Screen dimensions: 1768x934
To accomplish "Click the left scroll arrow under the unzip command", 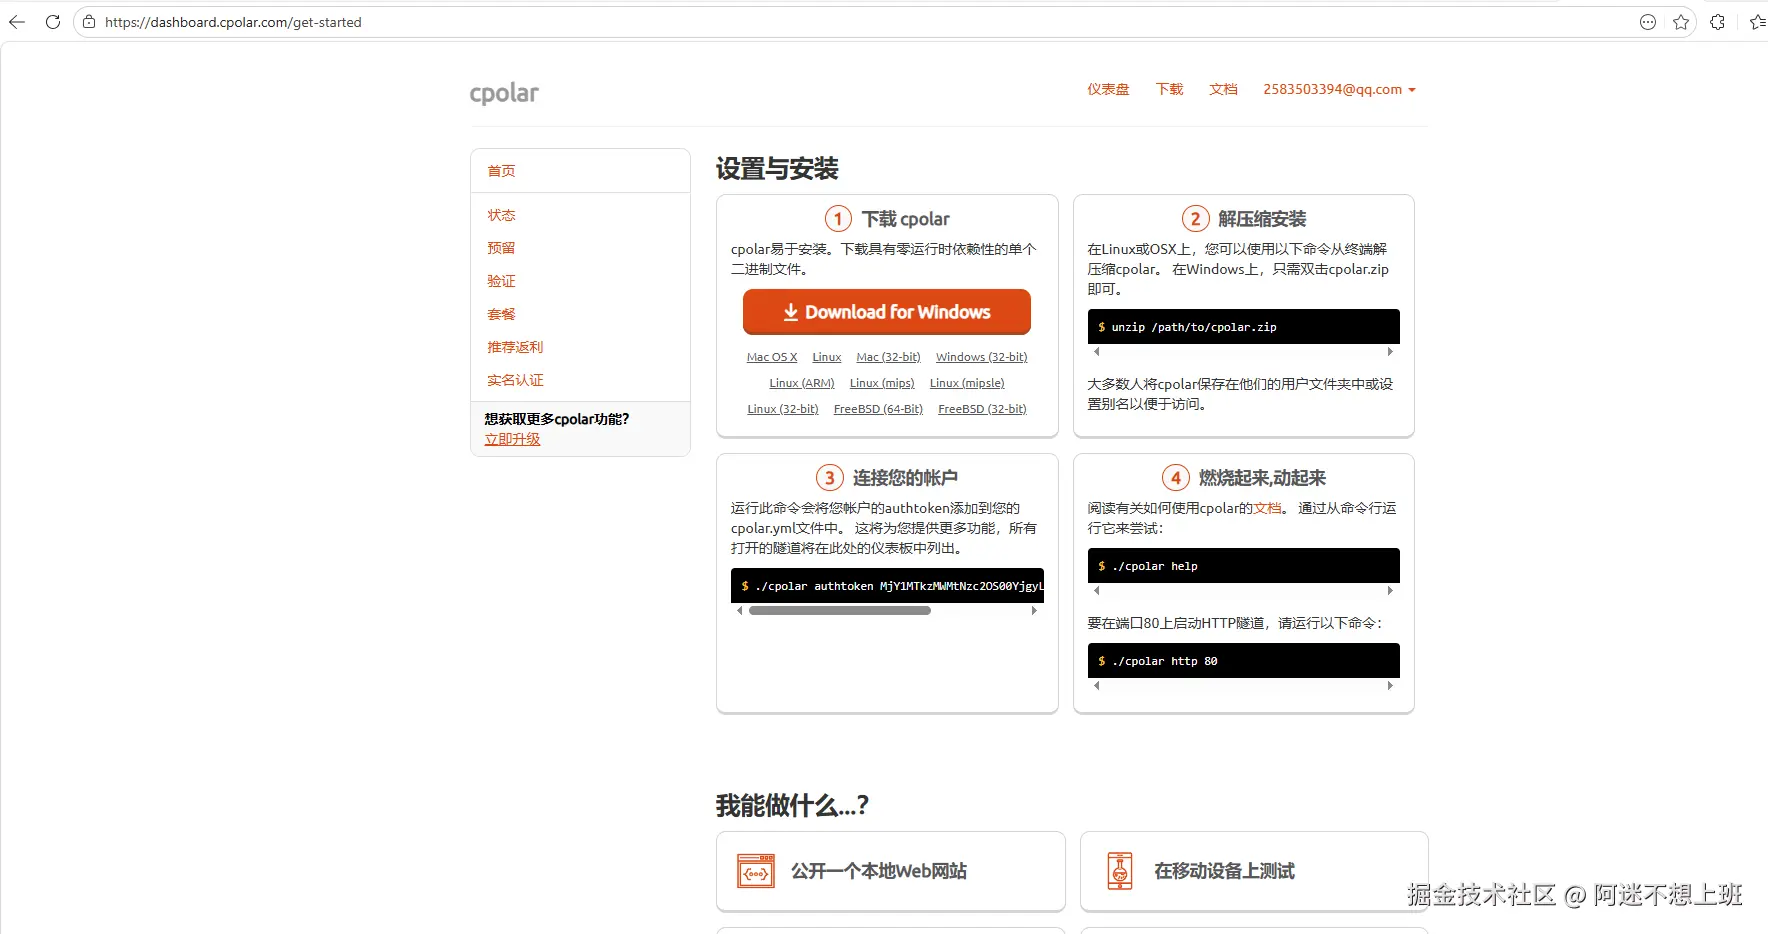I will point(1097,352).
